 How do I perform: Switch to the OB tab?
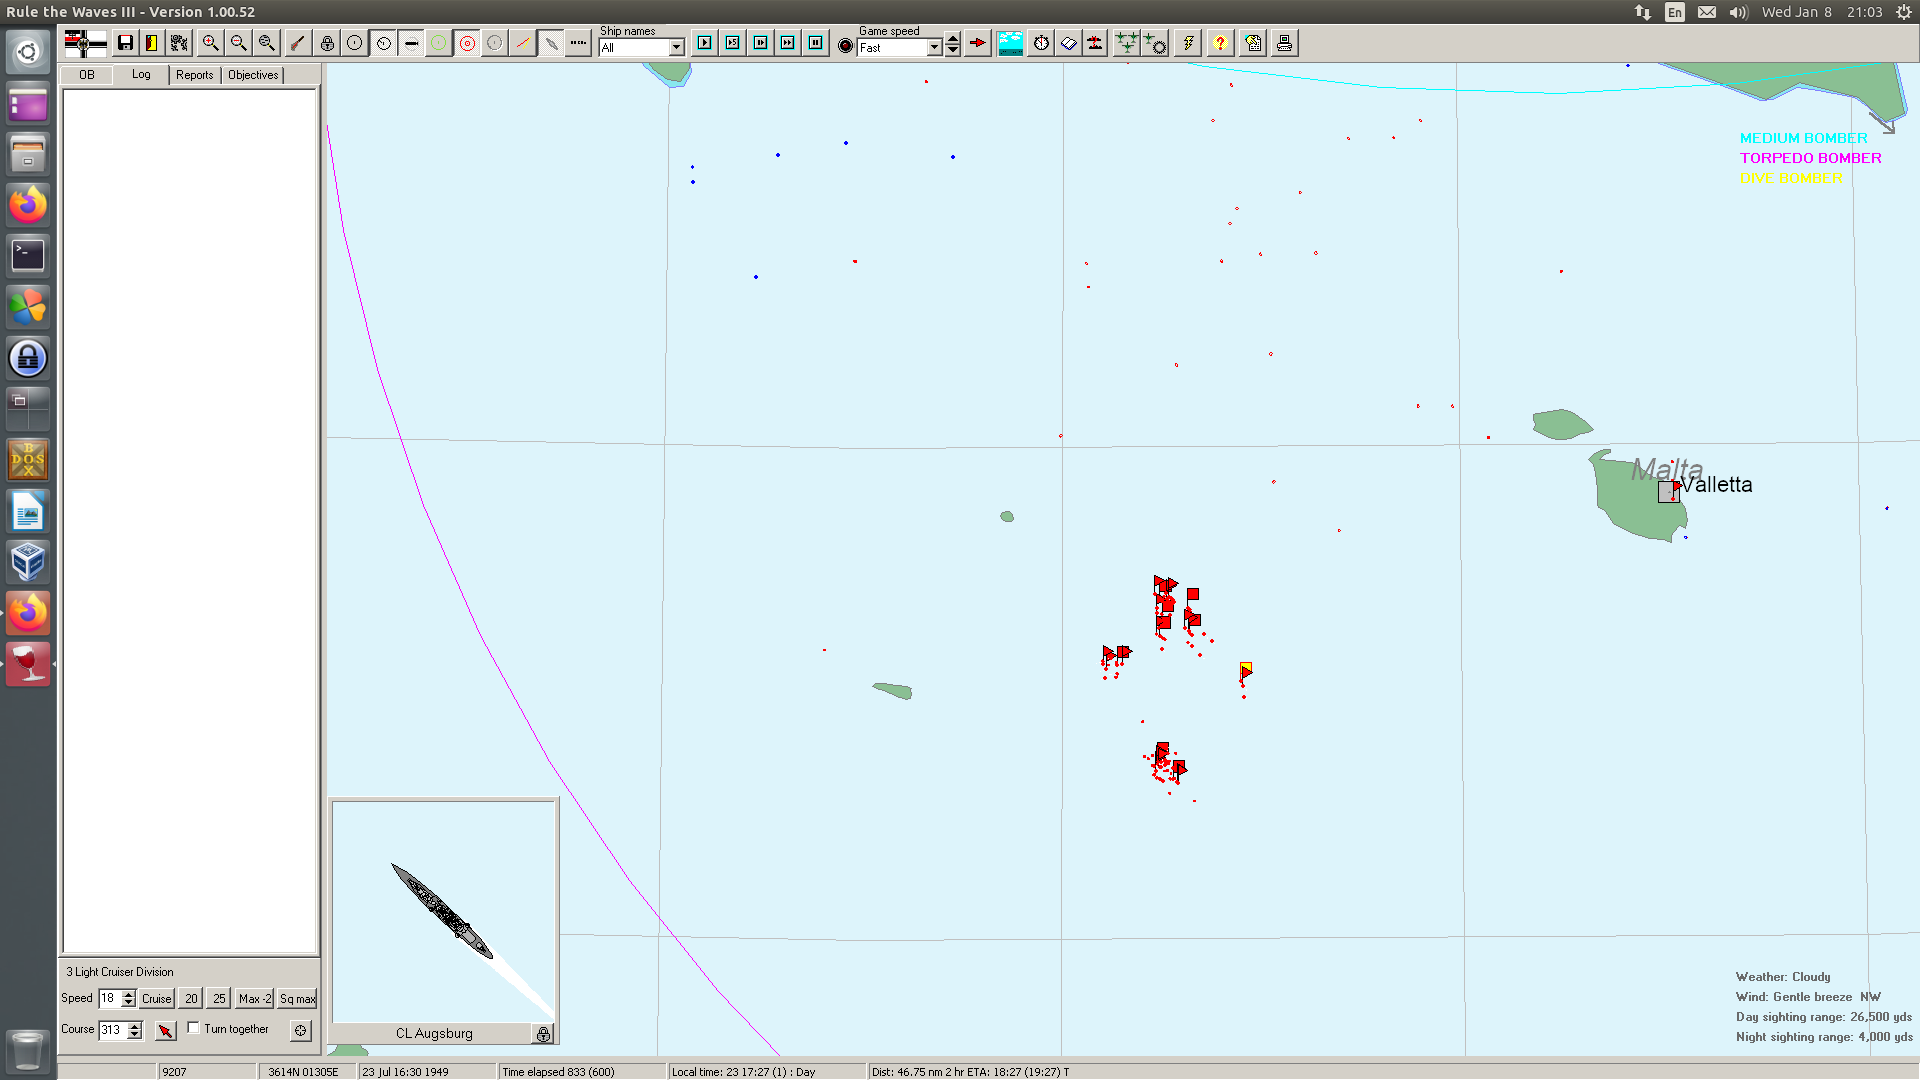point(87,75)
